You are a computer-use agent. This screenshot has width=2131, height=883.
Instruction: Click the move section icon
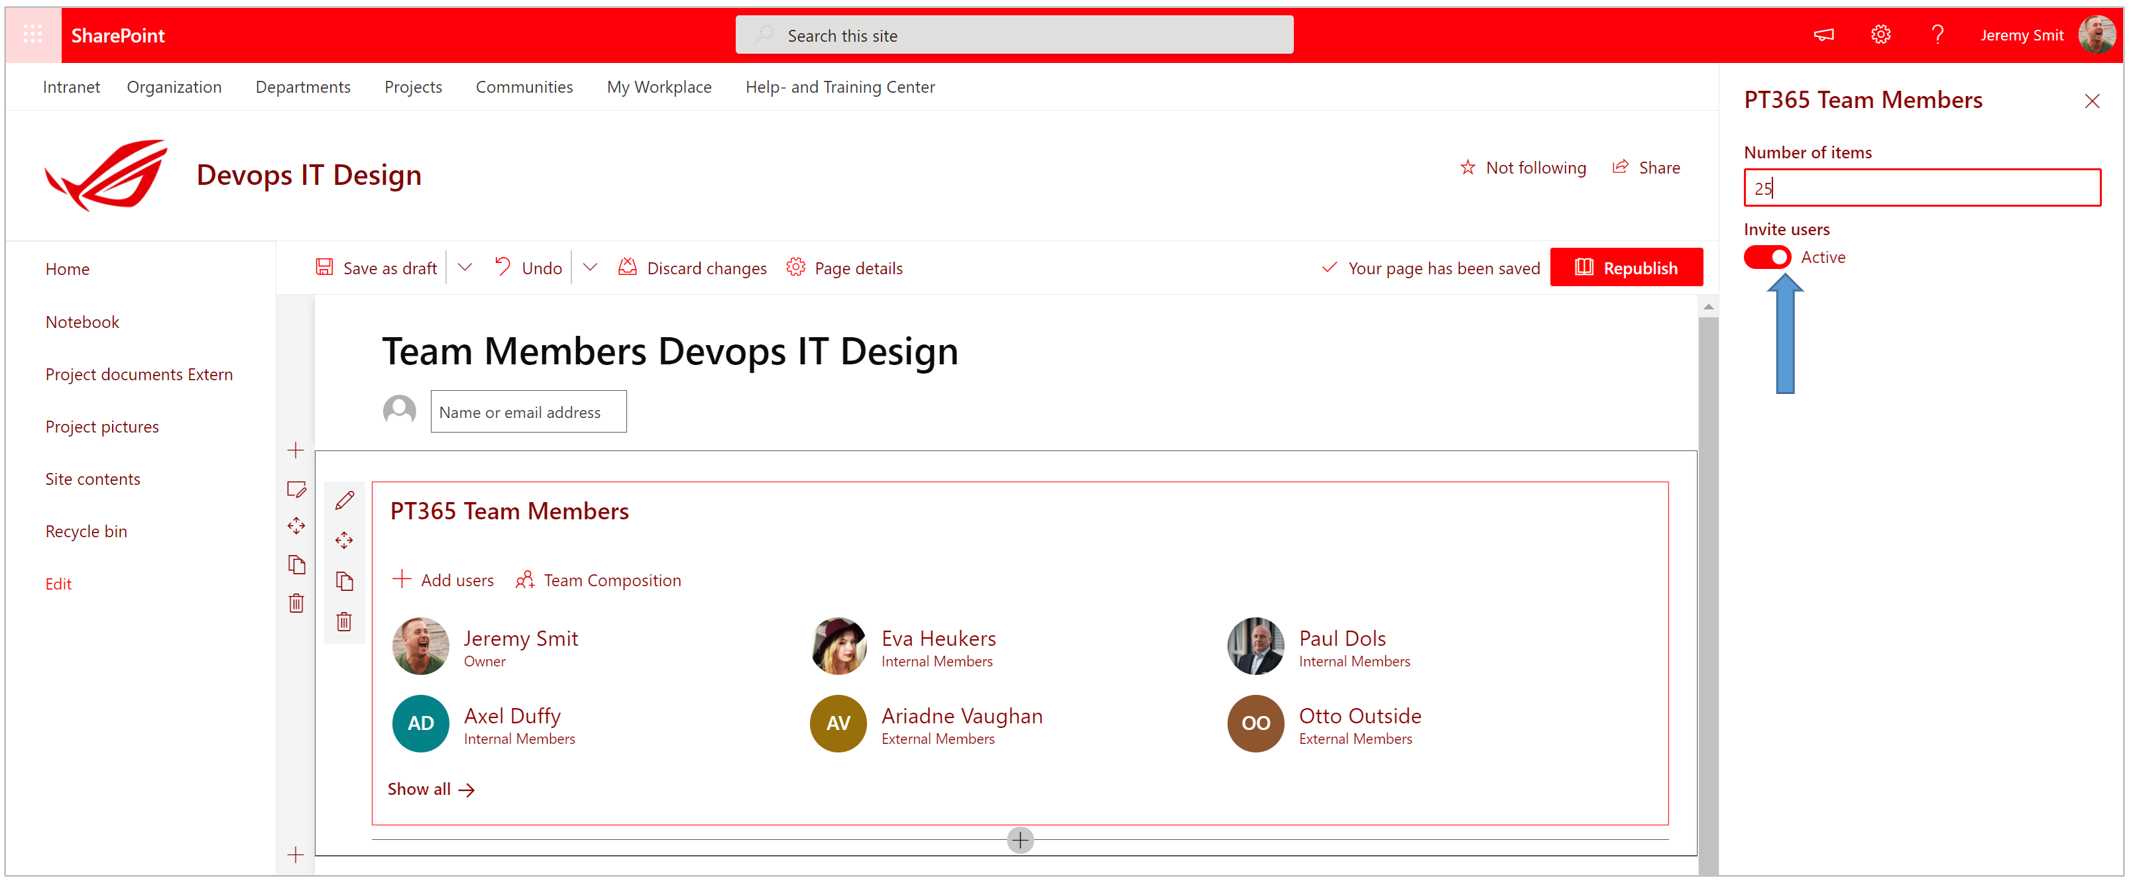pyautogui.click(x=296, y=526)
